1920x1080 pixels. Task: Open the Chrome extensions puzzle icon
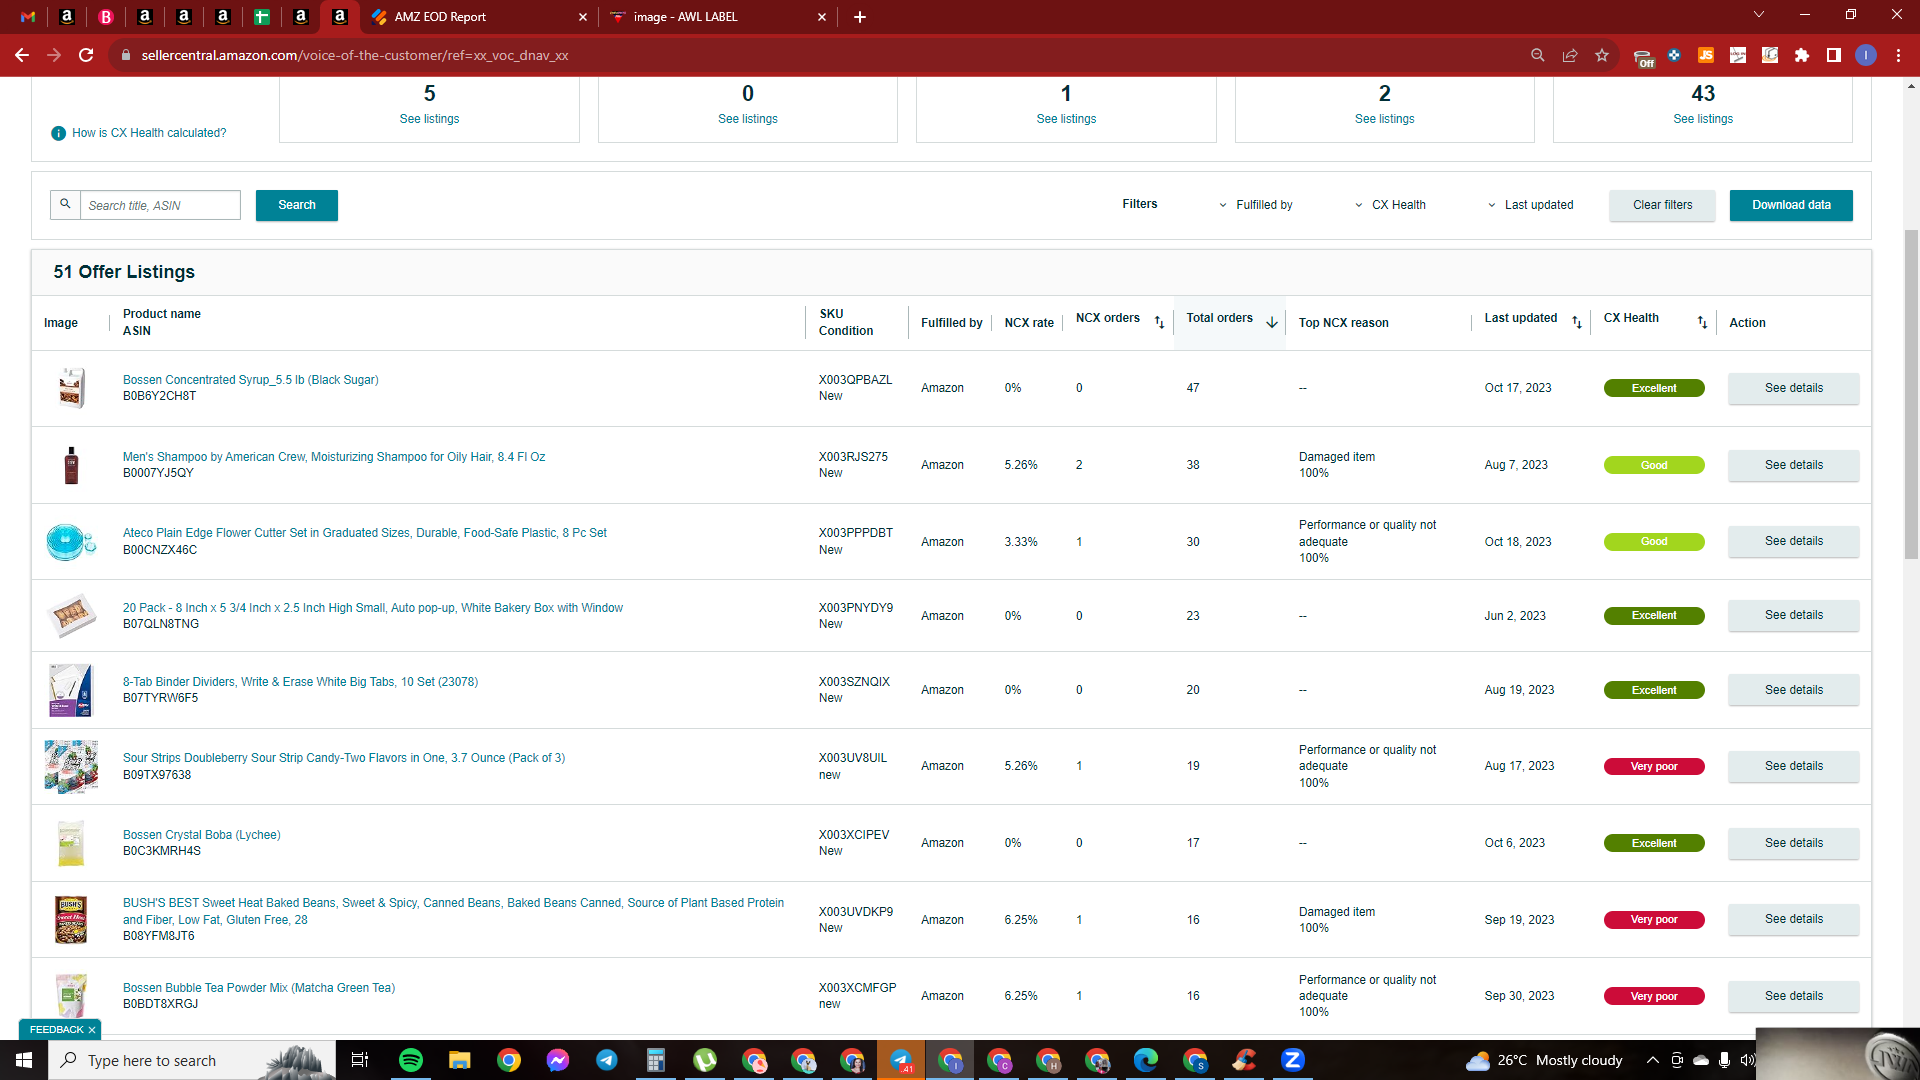[1802, 55]
